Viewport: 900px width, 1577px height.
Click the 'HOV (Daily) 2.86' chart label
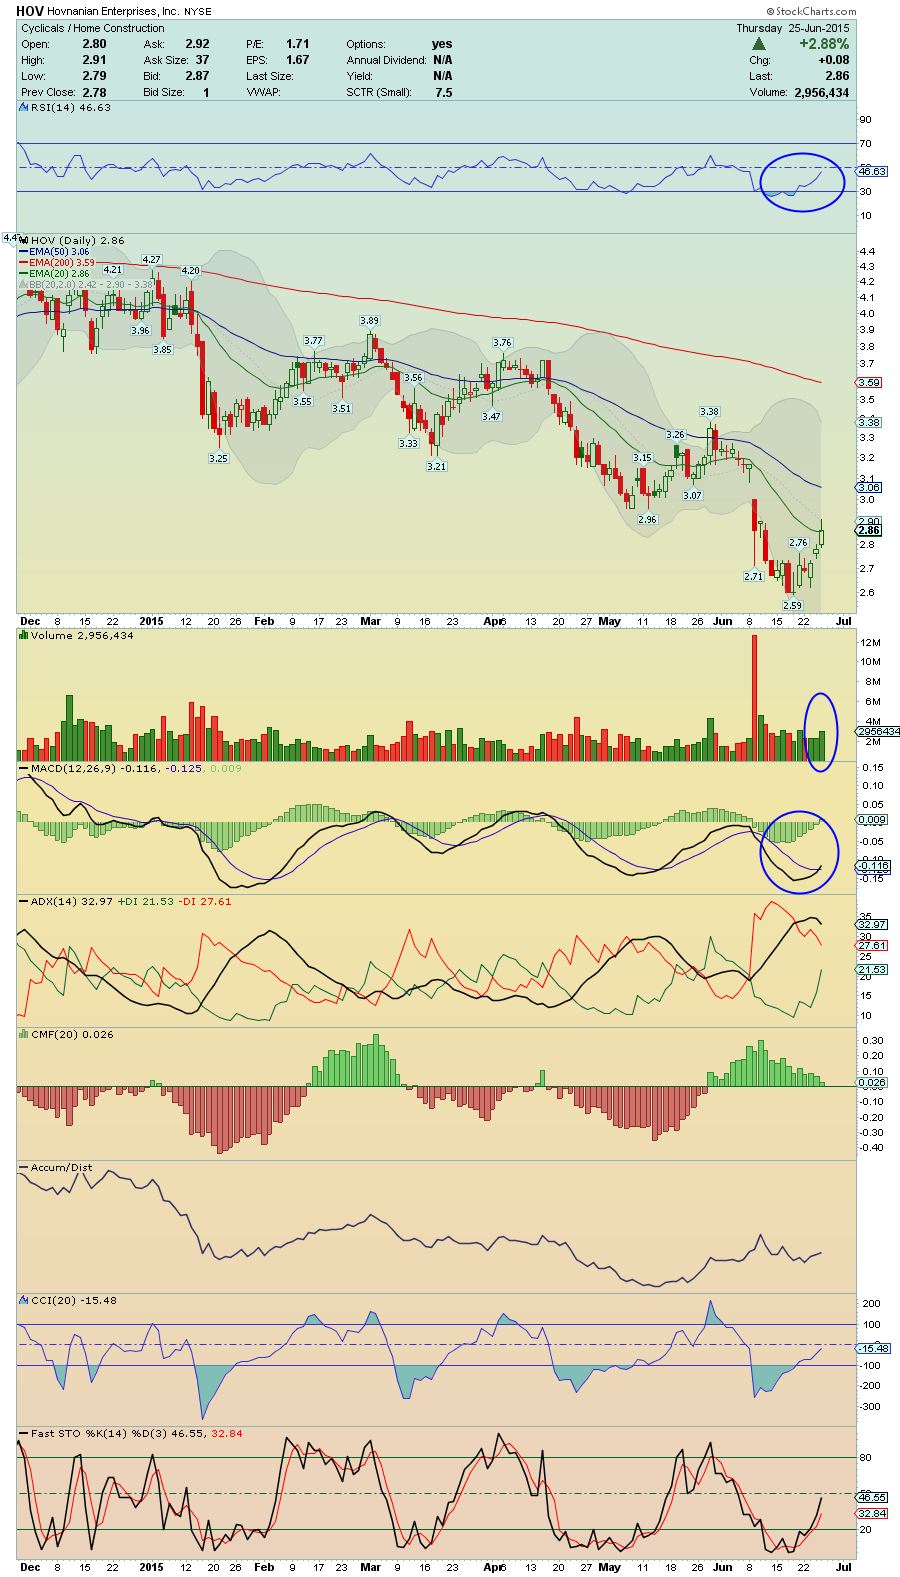tap(78, 240)
